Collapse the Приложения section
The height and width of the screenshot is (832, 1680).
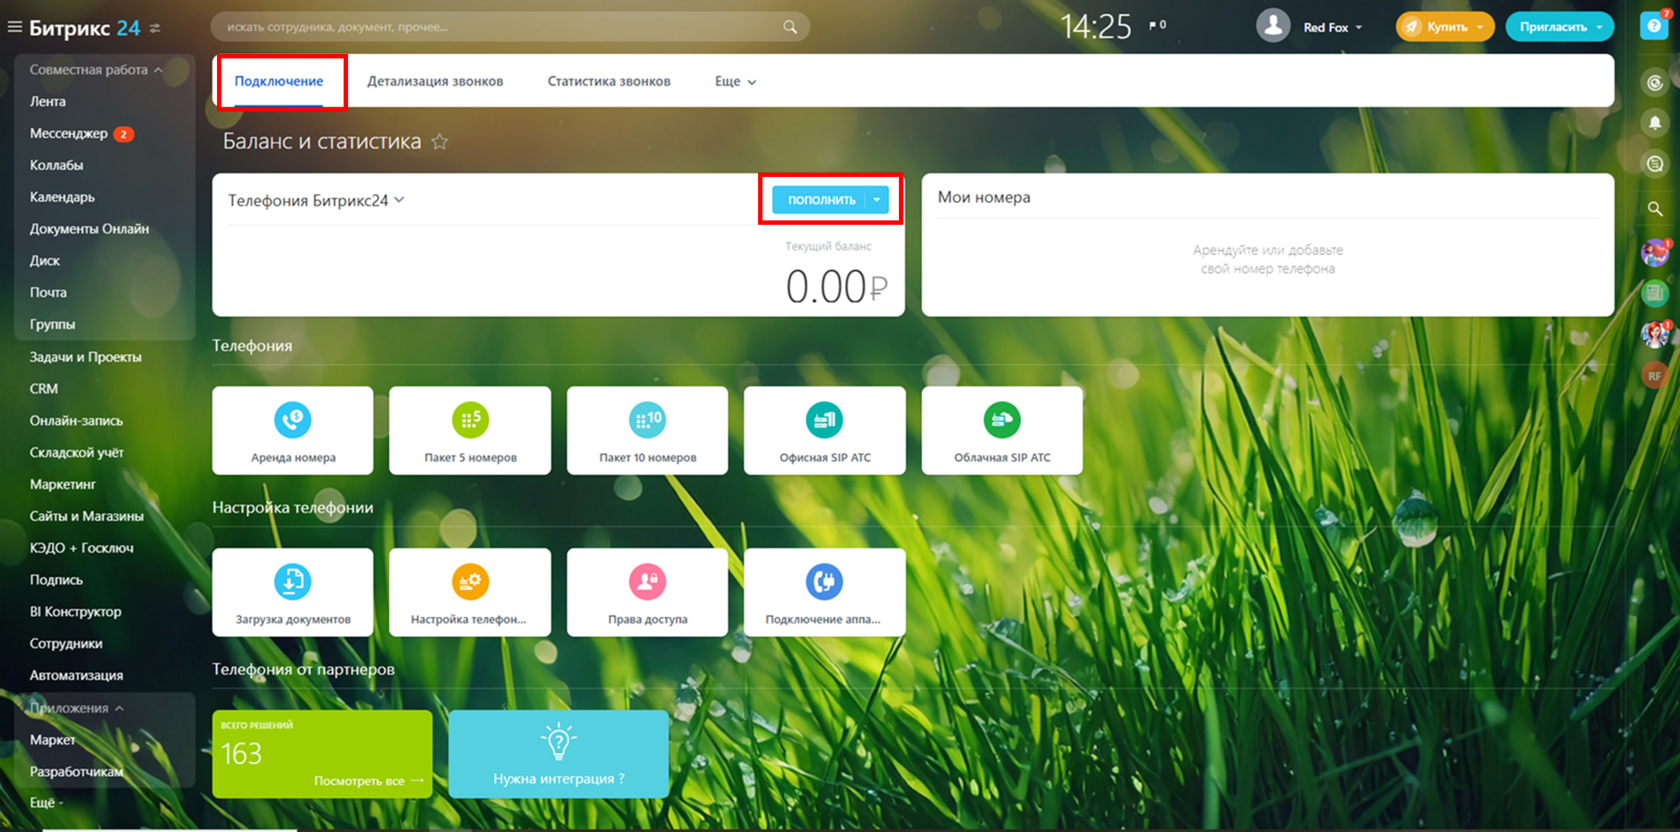pos(76,708)
